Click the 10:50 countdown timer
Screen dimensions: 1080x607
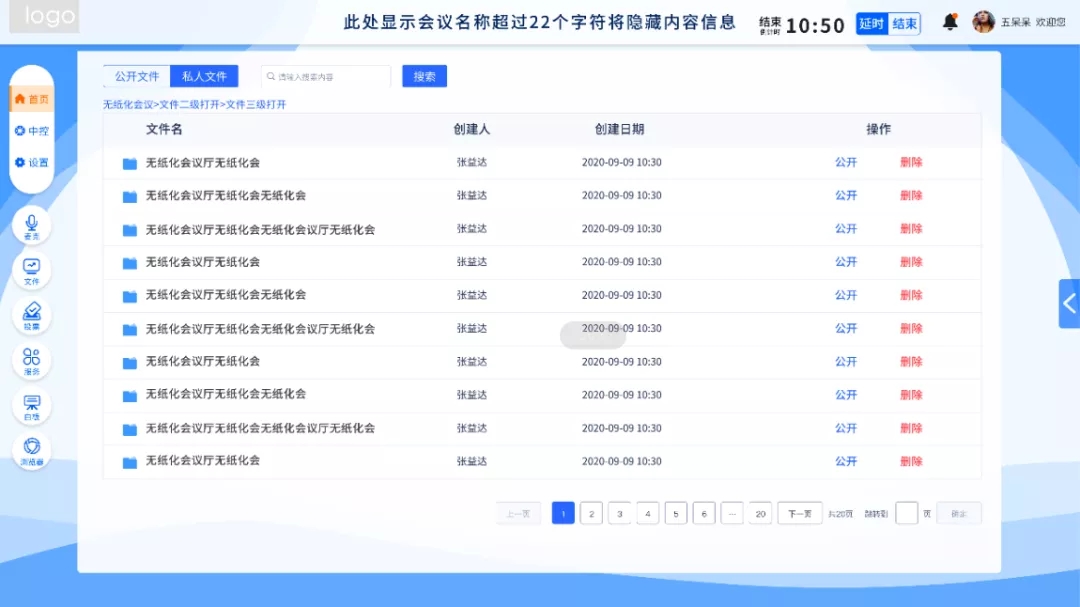coord(815,25)
